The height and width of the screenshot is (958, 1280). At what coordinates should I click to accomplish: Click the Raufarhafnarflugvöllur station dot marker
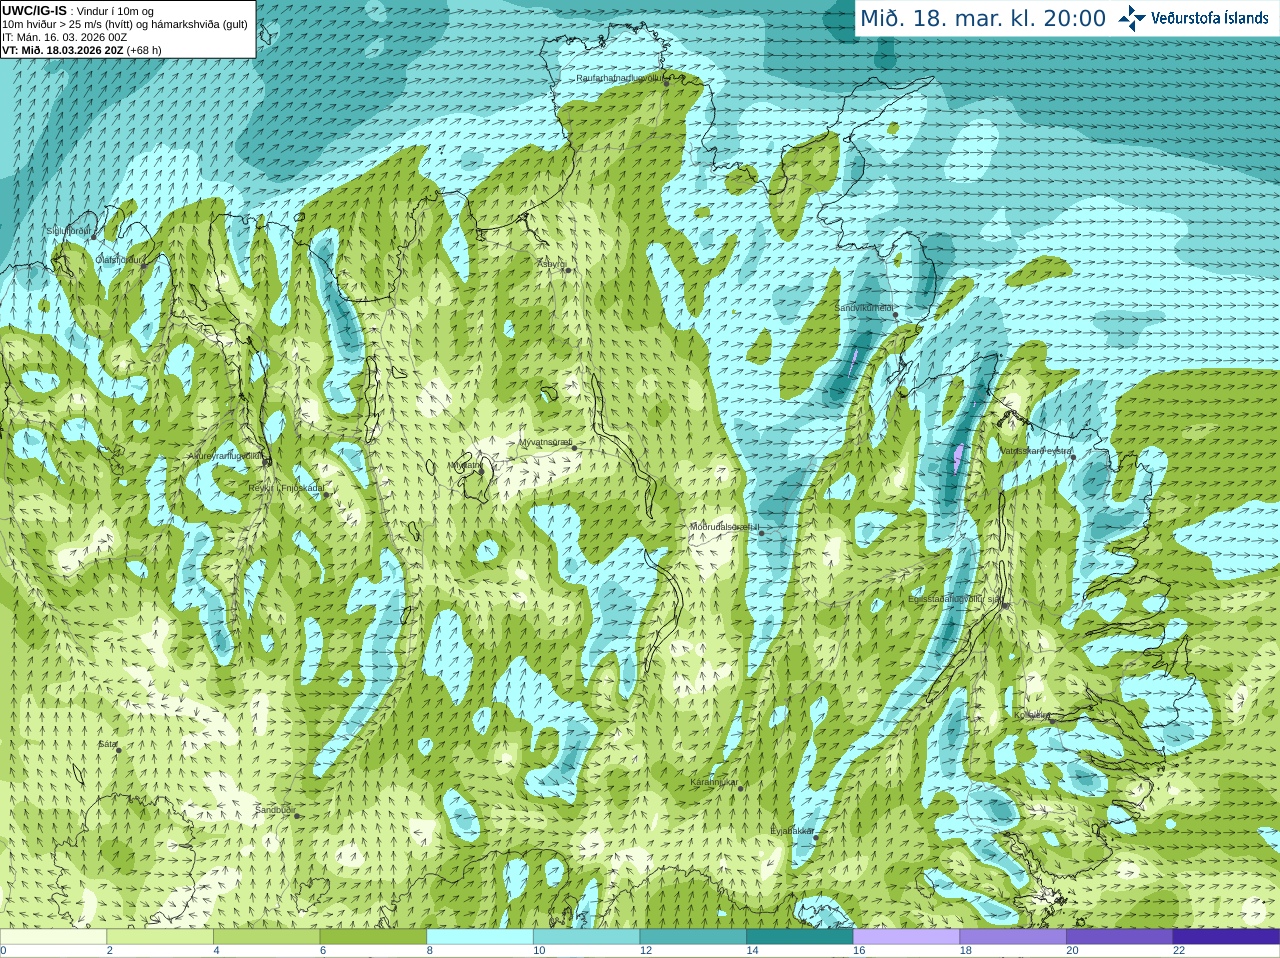[x=667, y=83]
